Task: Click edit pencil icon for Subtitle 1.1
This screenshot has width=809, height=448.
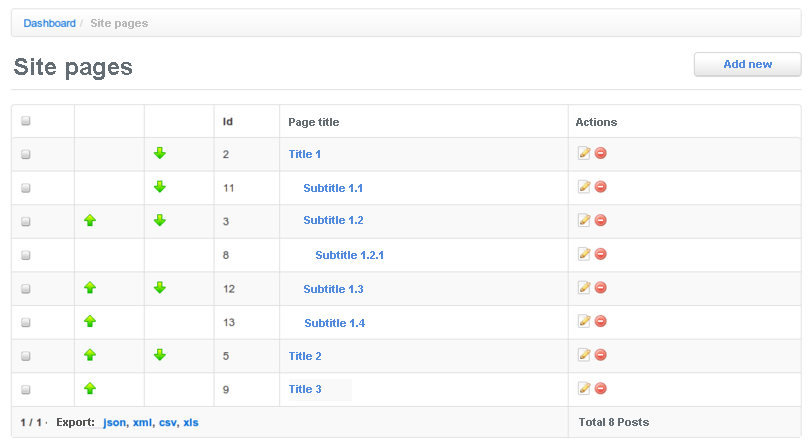Action: (584, 187)
